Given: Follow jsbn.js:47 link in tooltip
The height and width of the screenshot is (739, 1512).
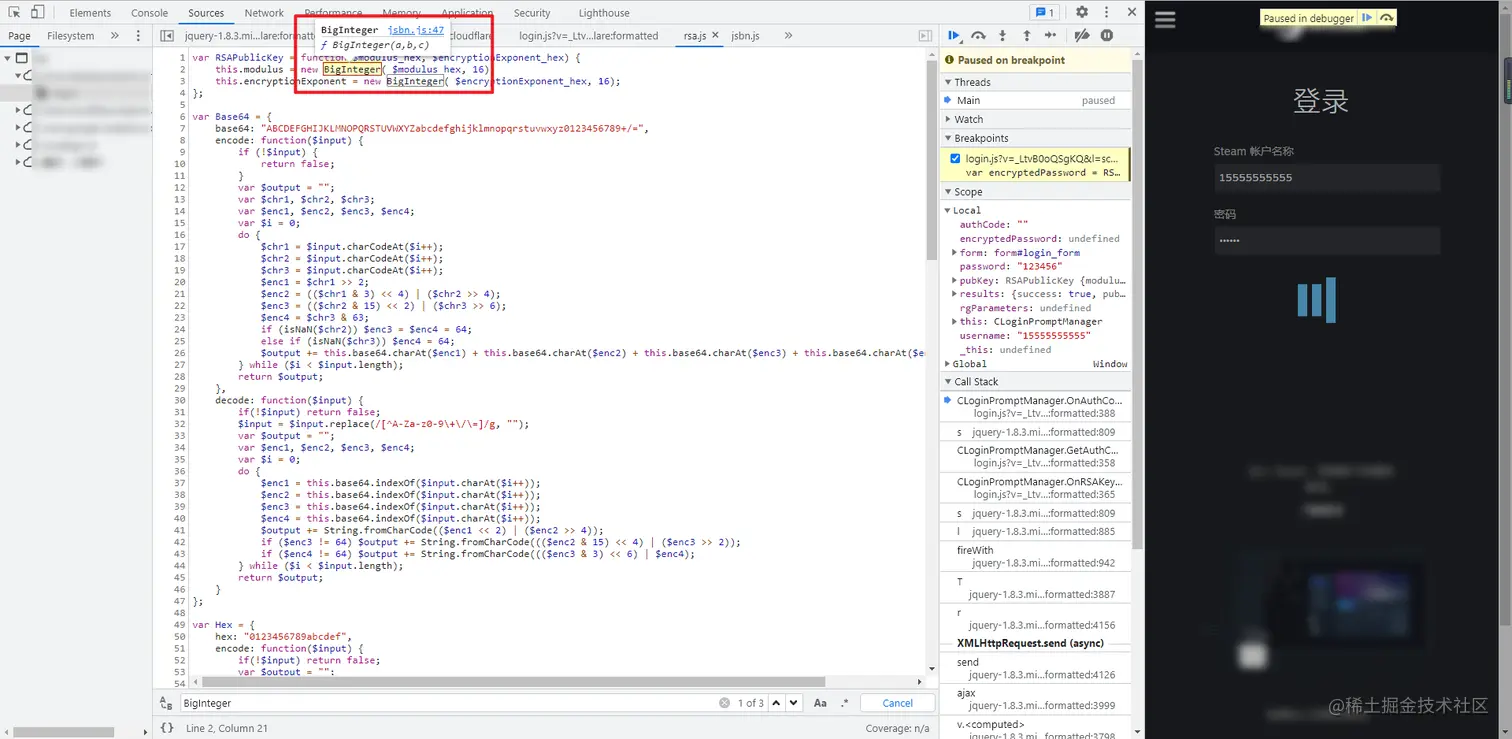Looking at the screenshot, I should (x=416, y=31).
